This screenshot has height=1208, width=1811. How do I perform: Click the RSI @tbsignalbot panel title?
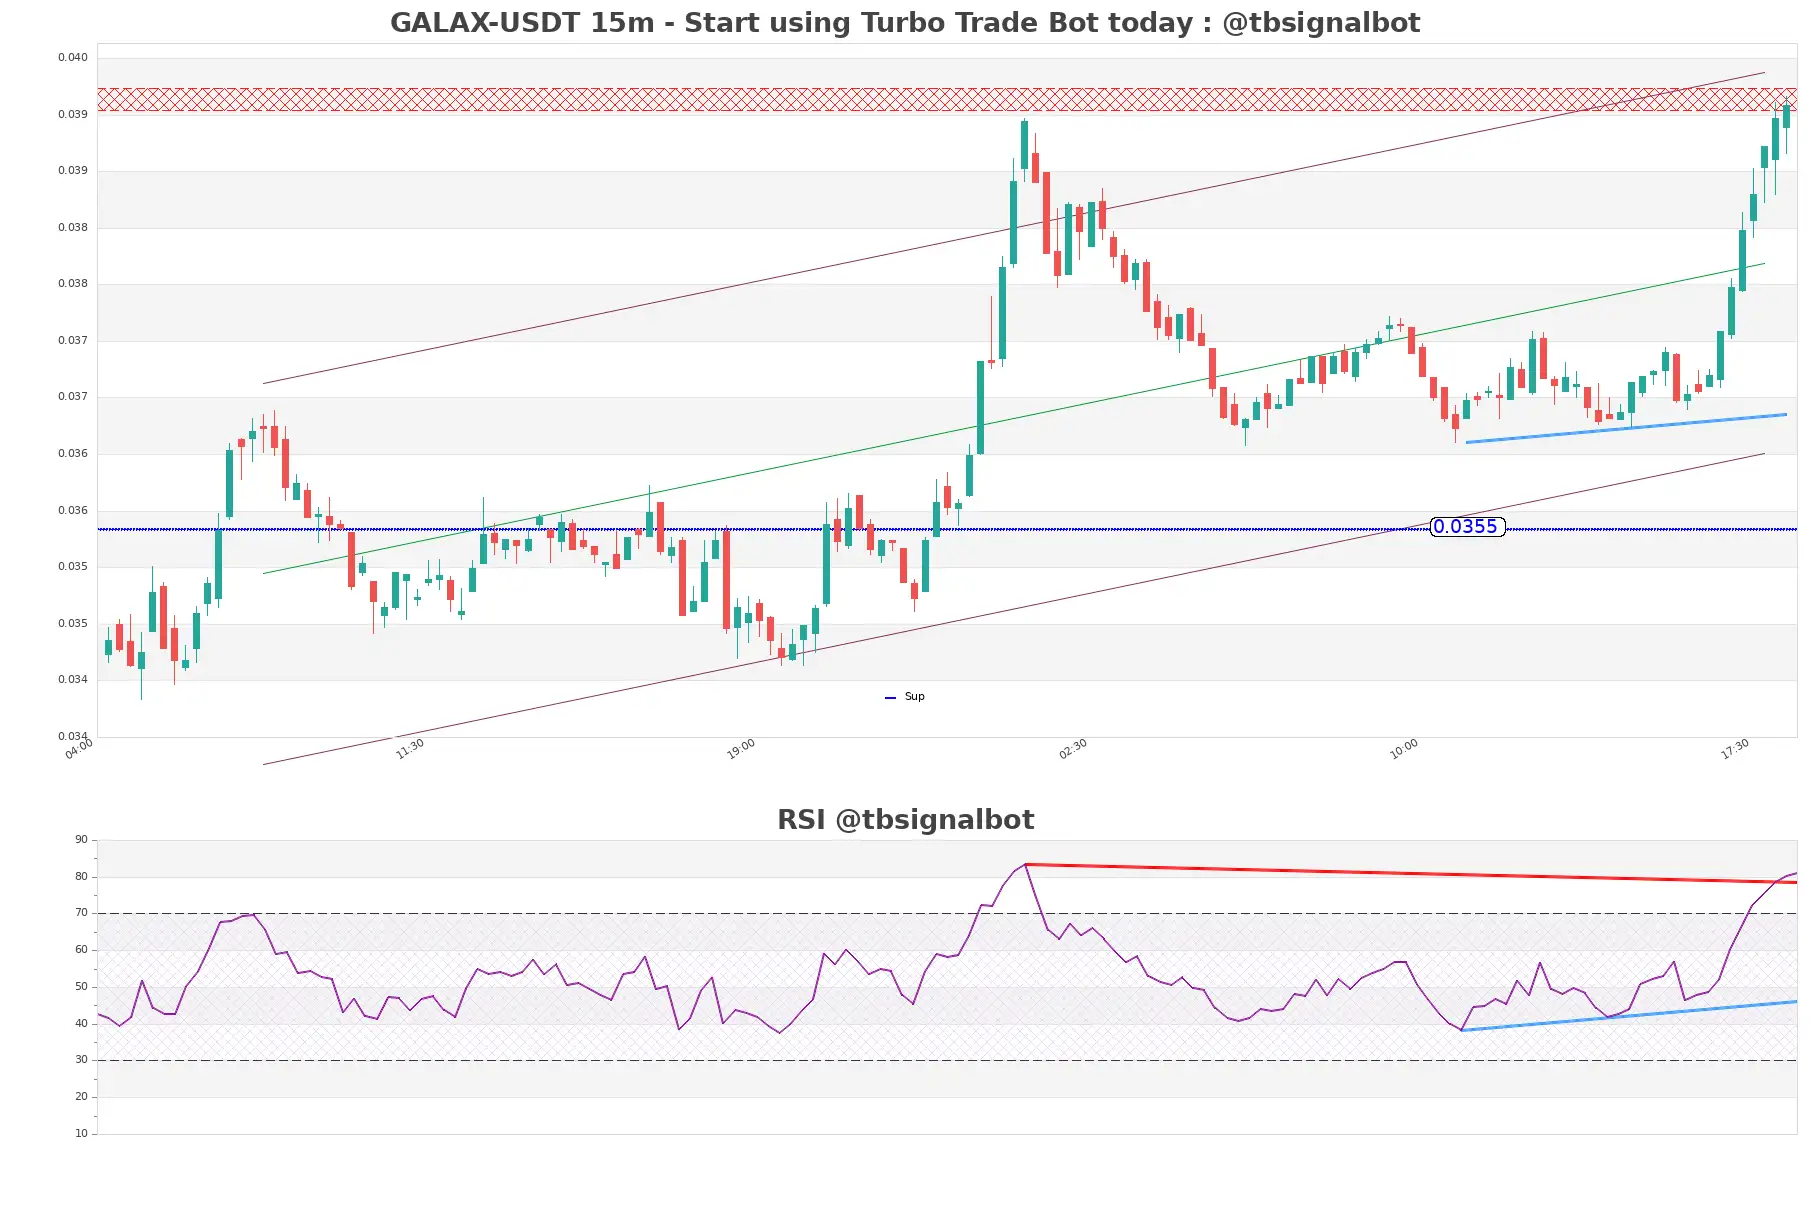[x=905, y=820]
